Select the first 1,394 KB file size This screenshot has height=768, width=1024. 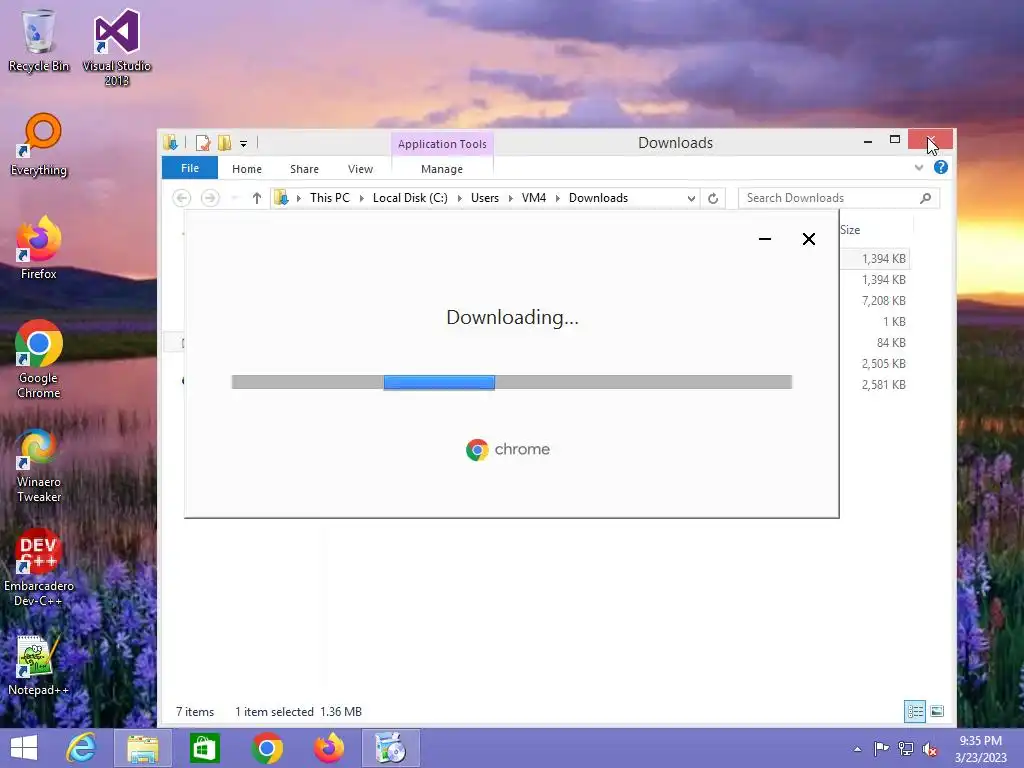[x=884, y=259]
